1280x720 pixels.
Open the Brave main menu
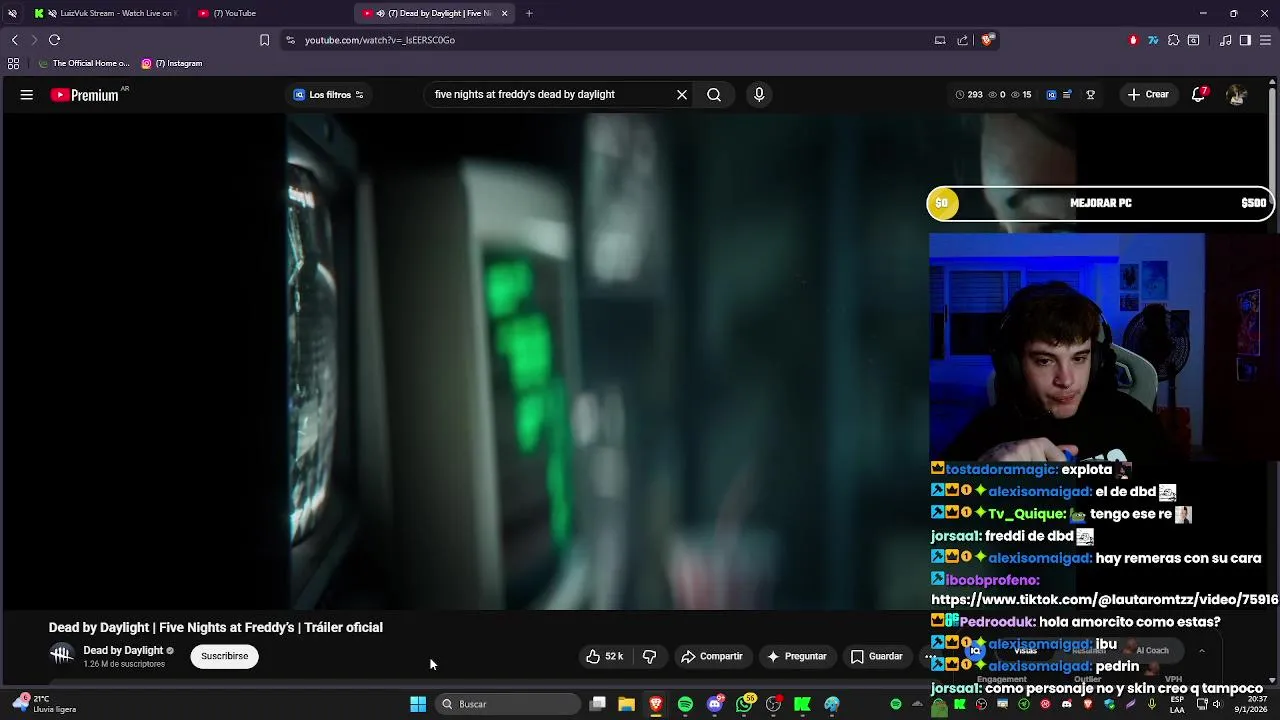click(x=1265, y=40)
